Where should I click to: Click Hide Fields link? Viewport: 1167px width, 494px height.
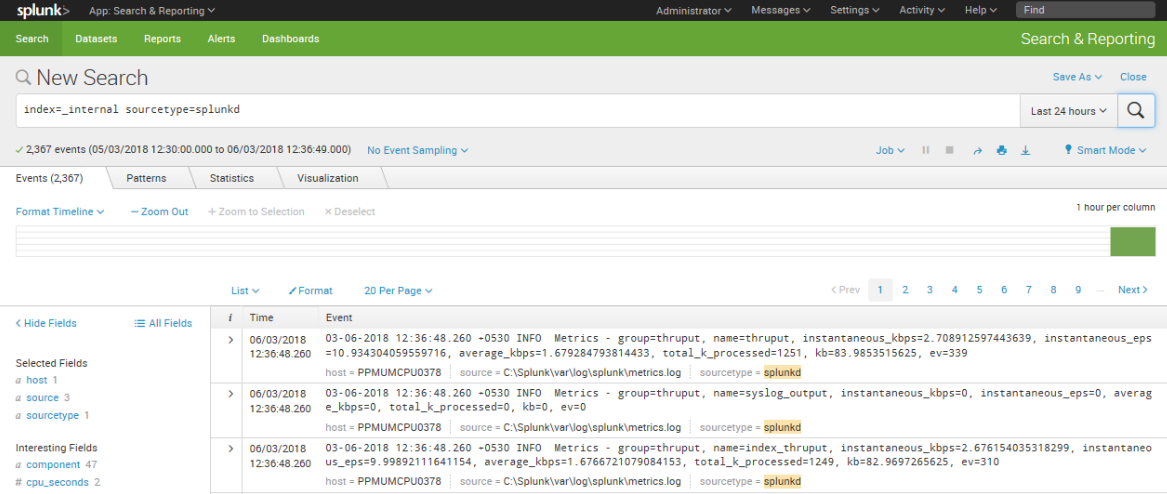pyautogui.click(x=46, y=323)
